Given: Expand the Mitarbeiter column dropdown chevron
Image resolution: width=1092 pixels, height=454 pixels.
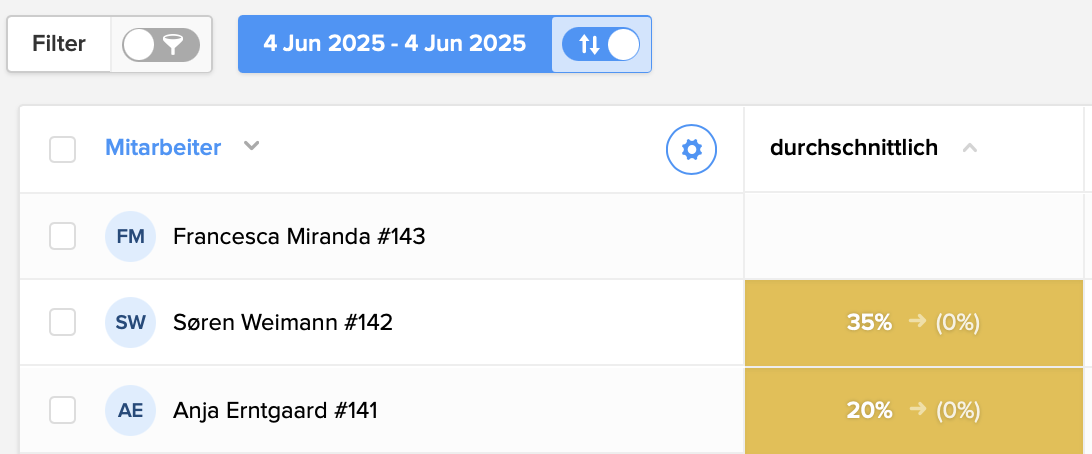Looking at the screenshot, I should pos(252,147).
